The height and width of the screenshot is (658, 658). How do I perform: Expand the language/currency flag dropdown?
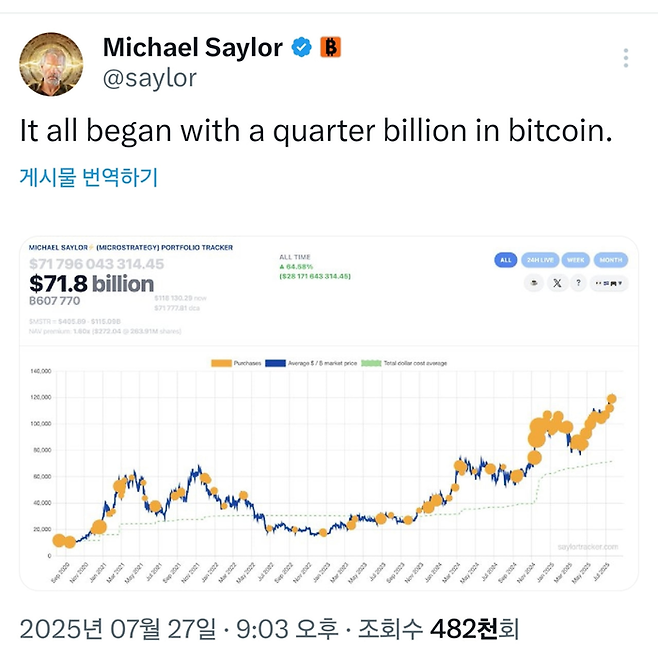pos(609,283)
